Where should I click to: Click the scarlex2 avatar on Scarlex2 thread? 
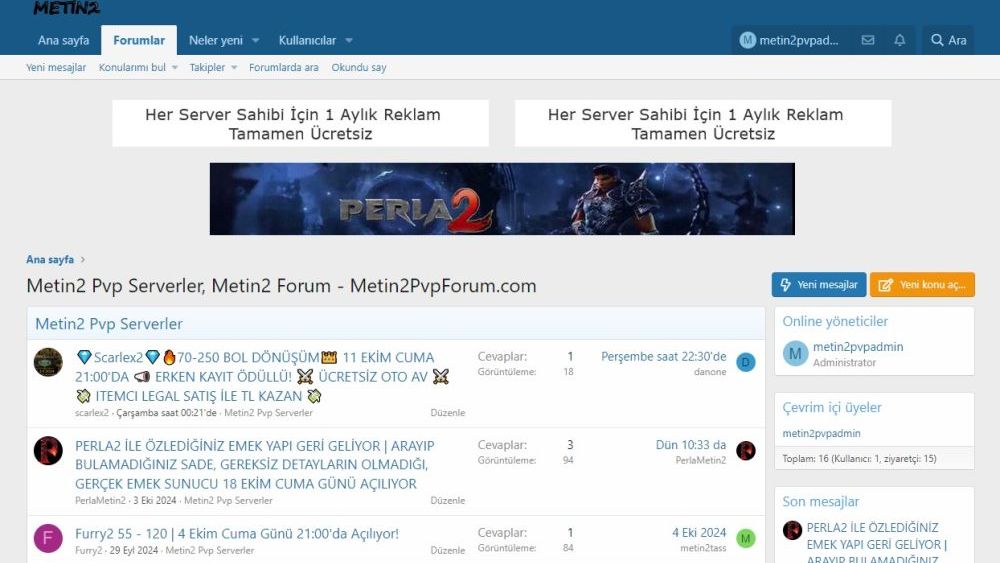(48, 362)
